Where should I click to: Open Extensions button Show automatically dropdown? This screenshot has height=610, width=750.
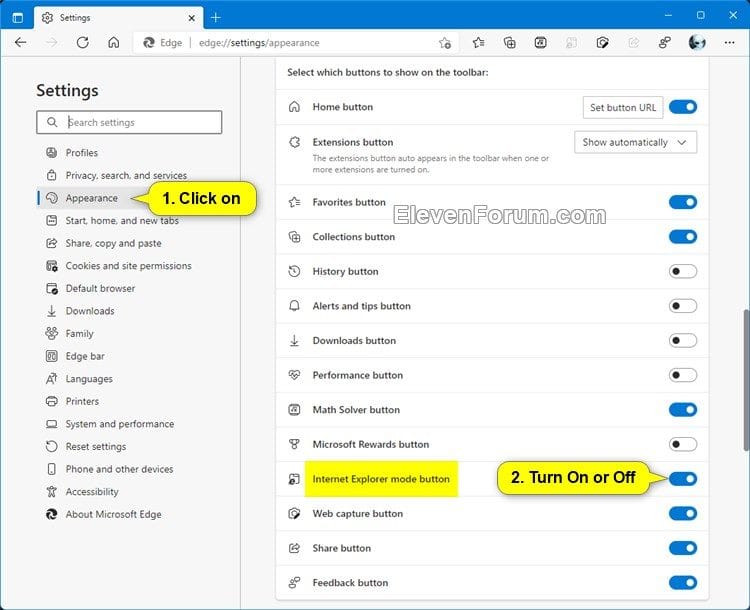click(635, 142)
